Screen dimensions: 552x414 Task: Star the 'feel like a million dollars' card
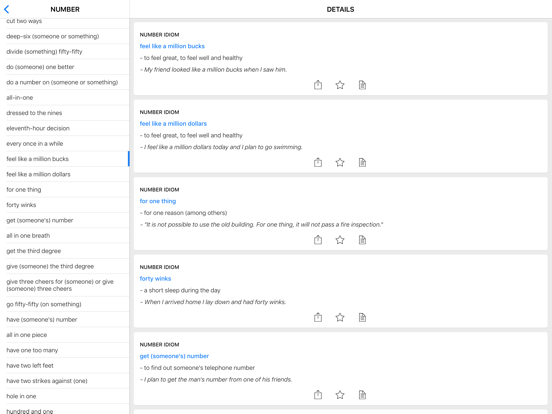[x=340, y=162]
